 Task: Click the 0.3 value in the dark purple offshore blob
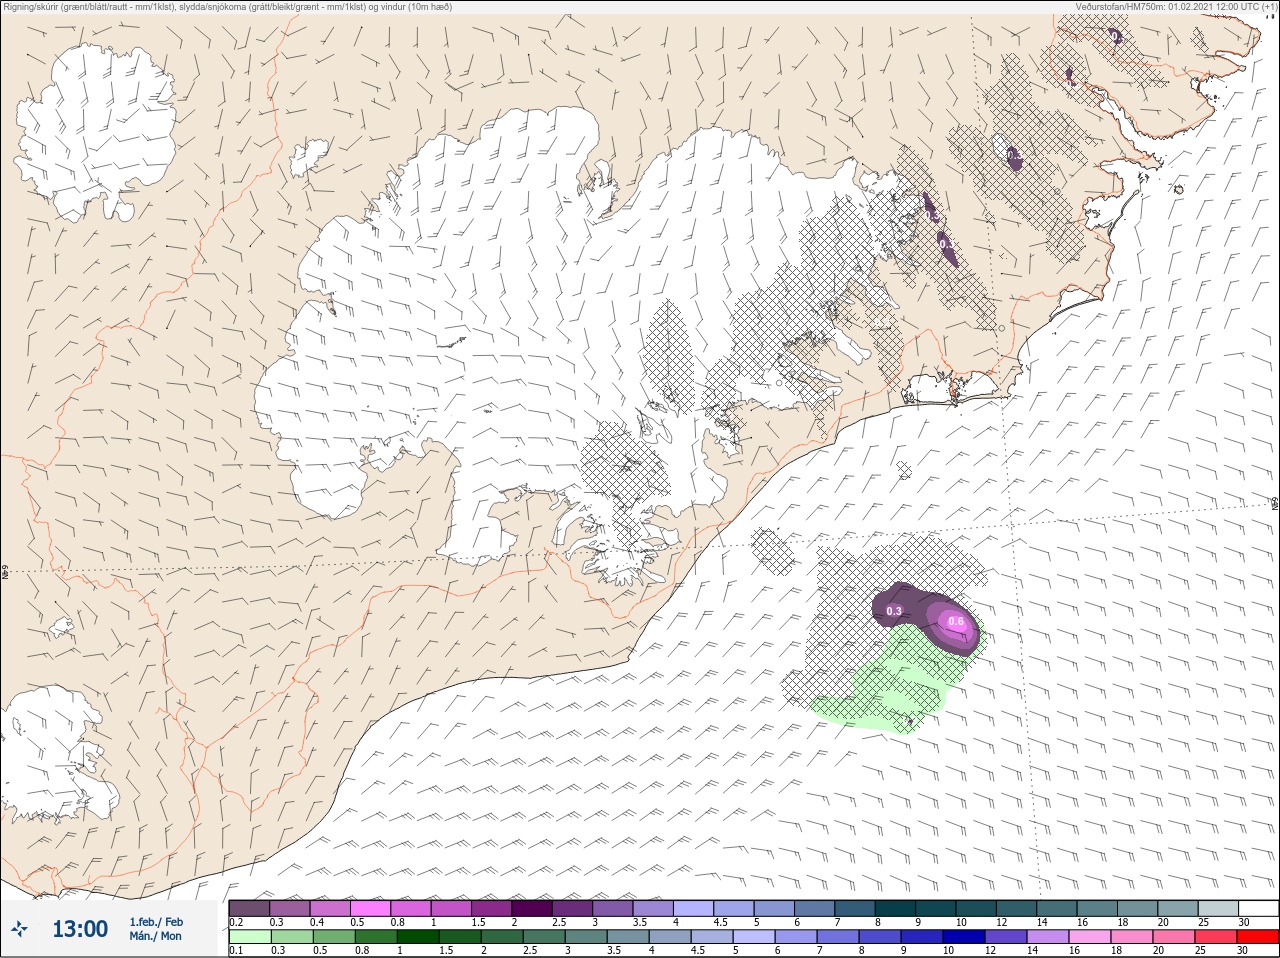tap(894, 611)
